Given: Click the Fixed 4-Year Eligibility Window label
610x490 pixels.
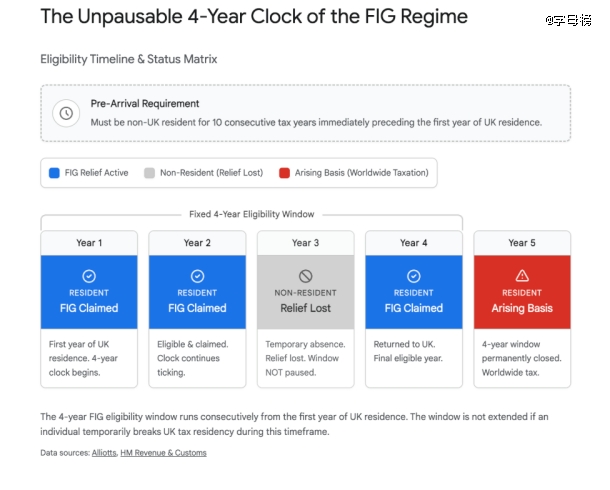Looking at the screenshot, I should [x=251, y=214].
